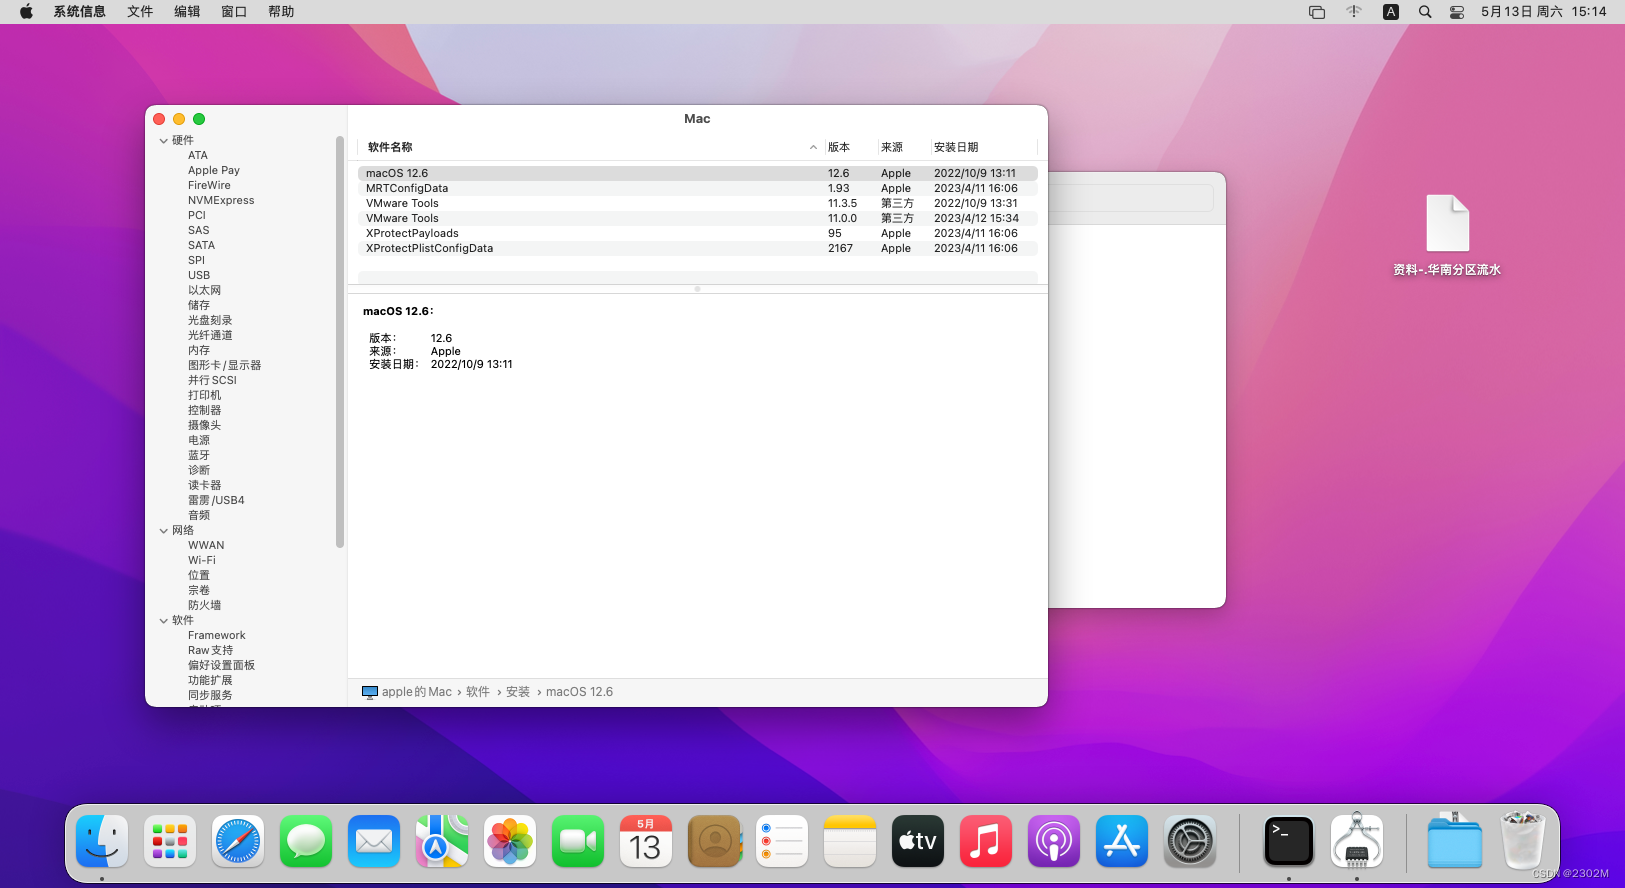Open Reminders app in the Dock
Viewport: 1625px width, 888px height.
(x=782, y=841)
